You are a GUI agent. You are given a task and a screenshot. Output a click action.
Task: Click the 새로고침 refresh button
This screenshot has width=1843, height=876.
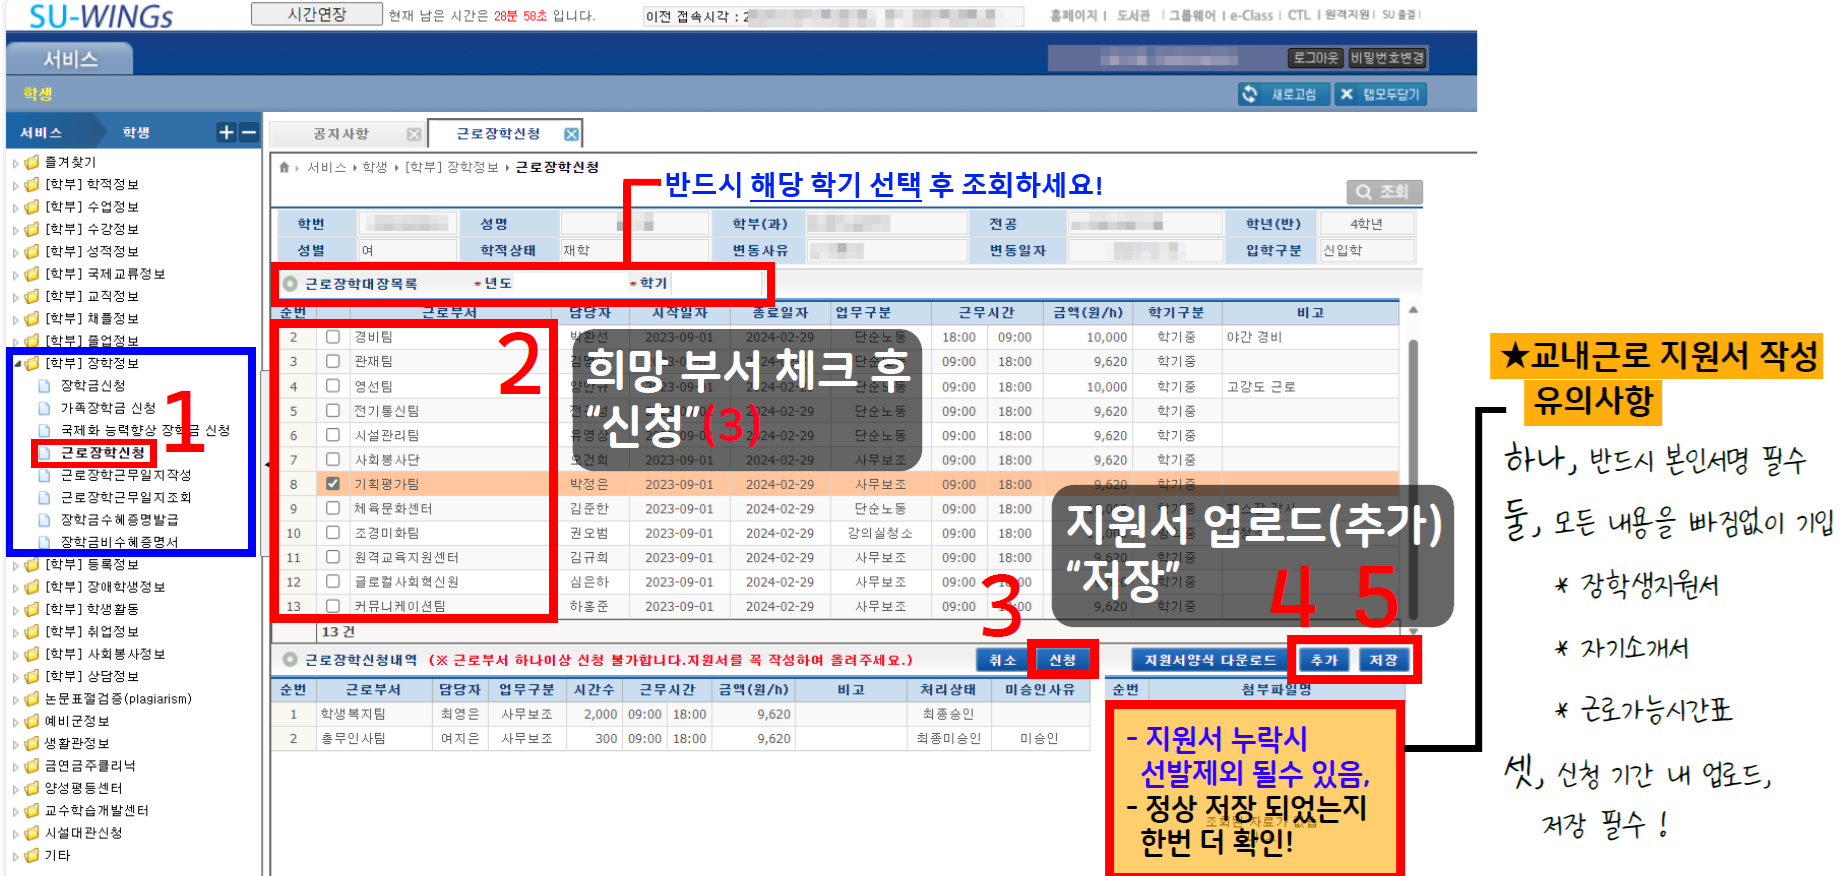click(1283, 94)
